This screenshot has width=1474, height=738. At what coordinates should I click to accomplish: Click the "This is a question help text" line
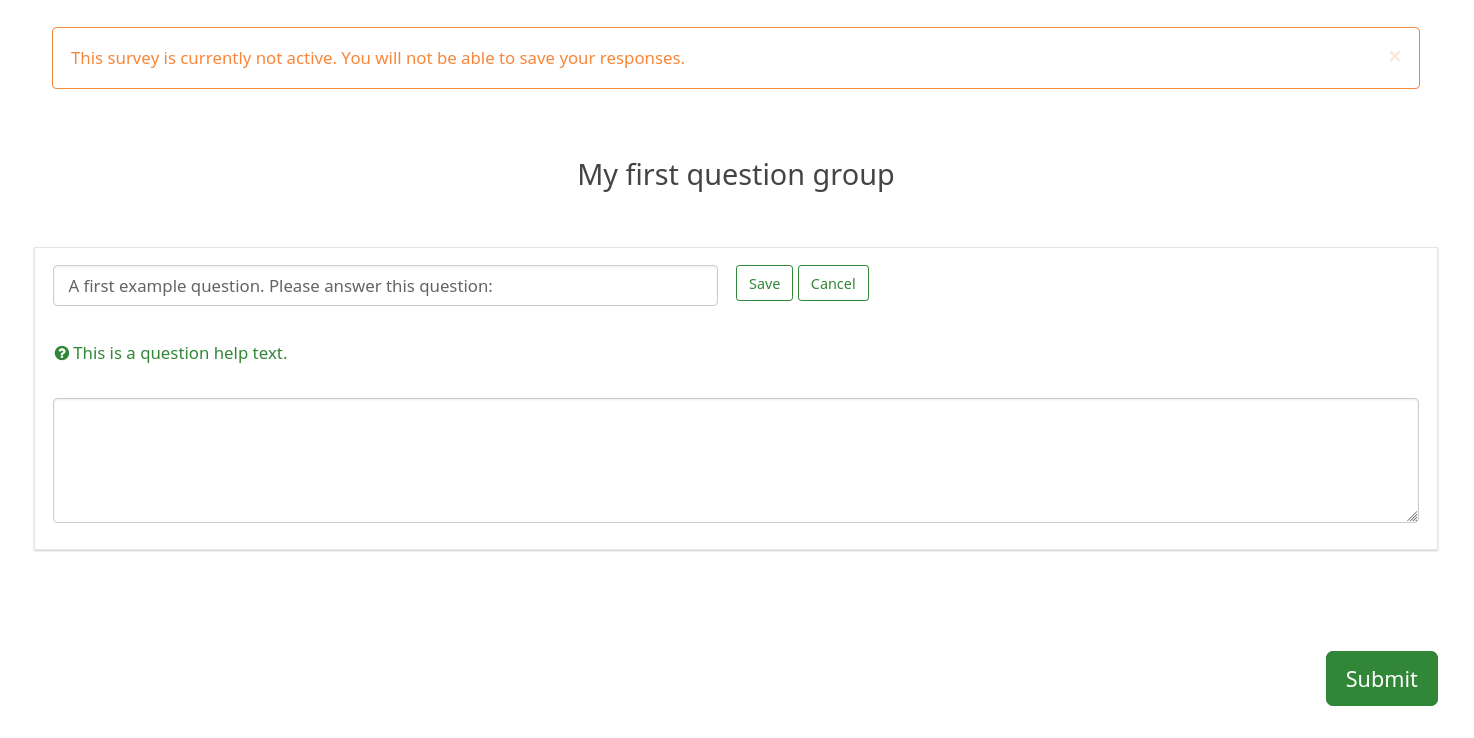tap(180, 353)
